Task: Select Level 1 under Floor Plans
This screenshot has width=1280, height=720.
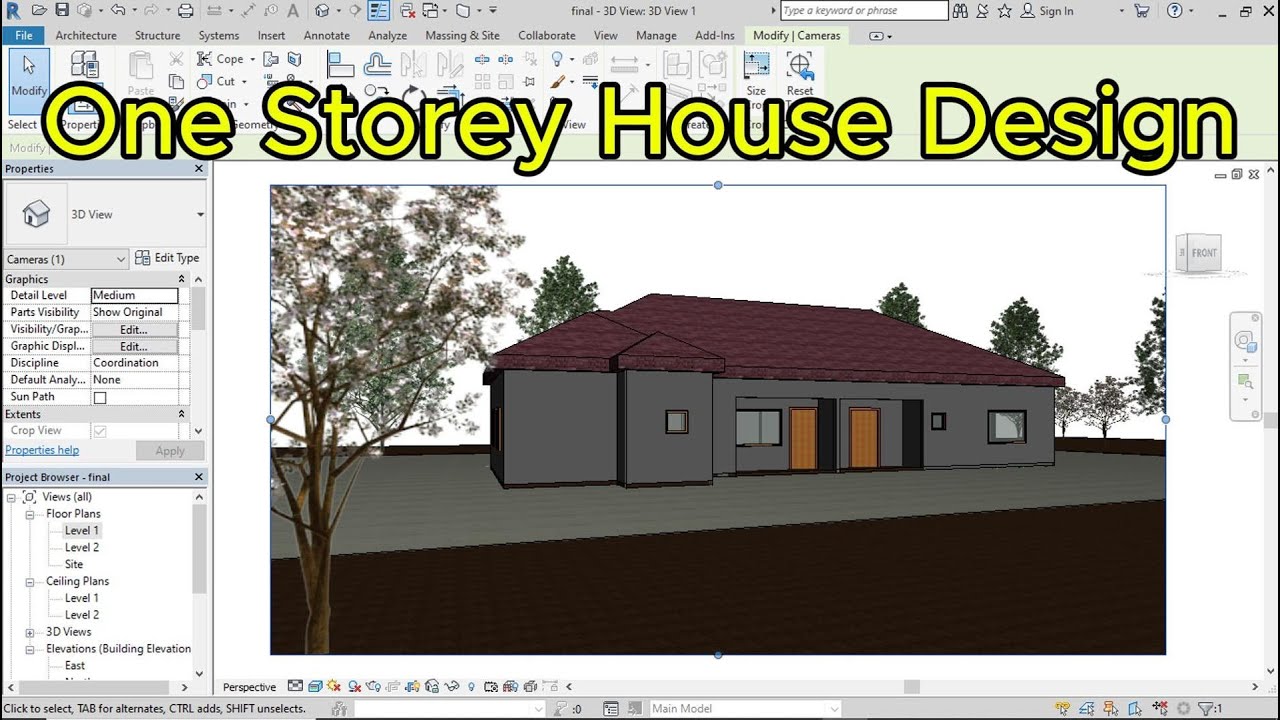Action: (x=82, y=531)
